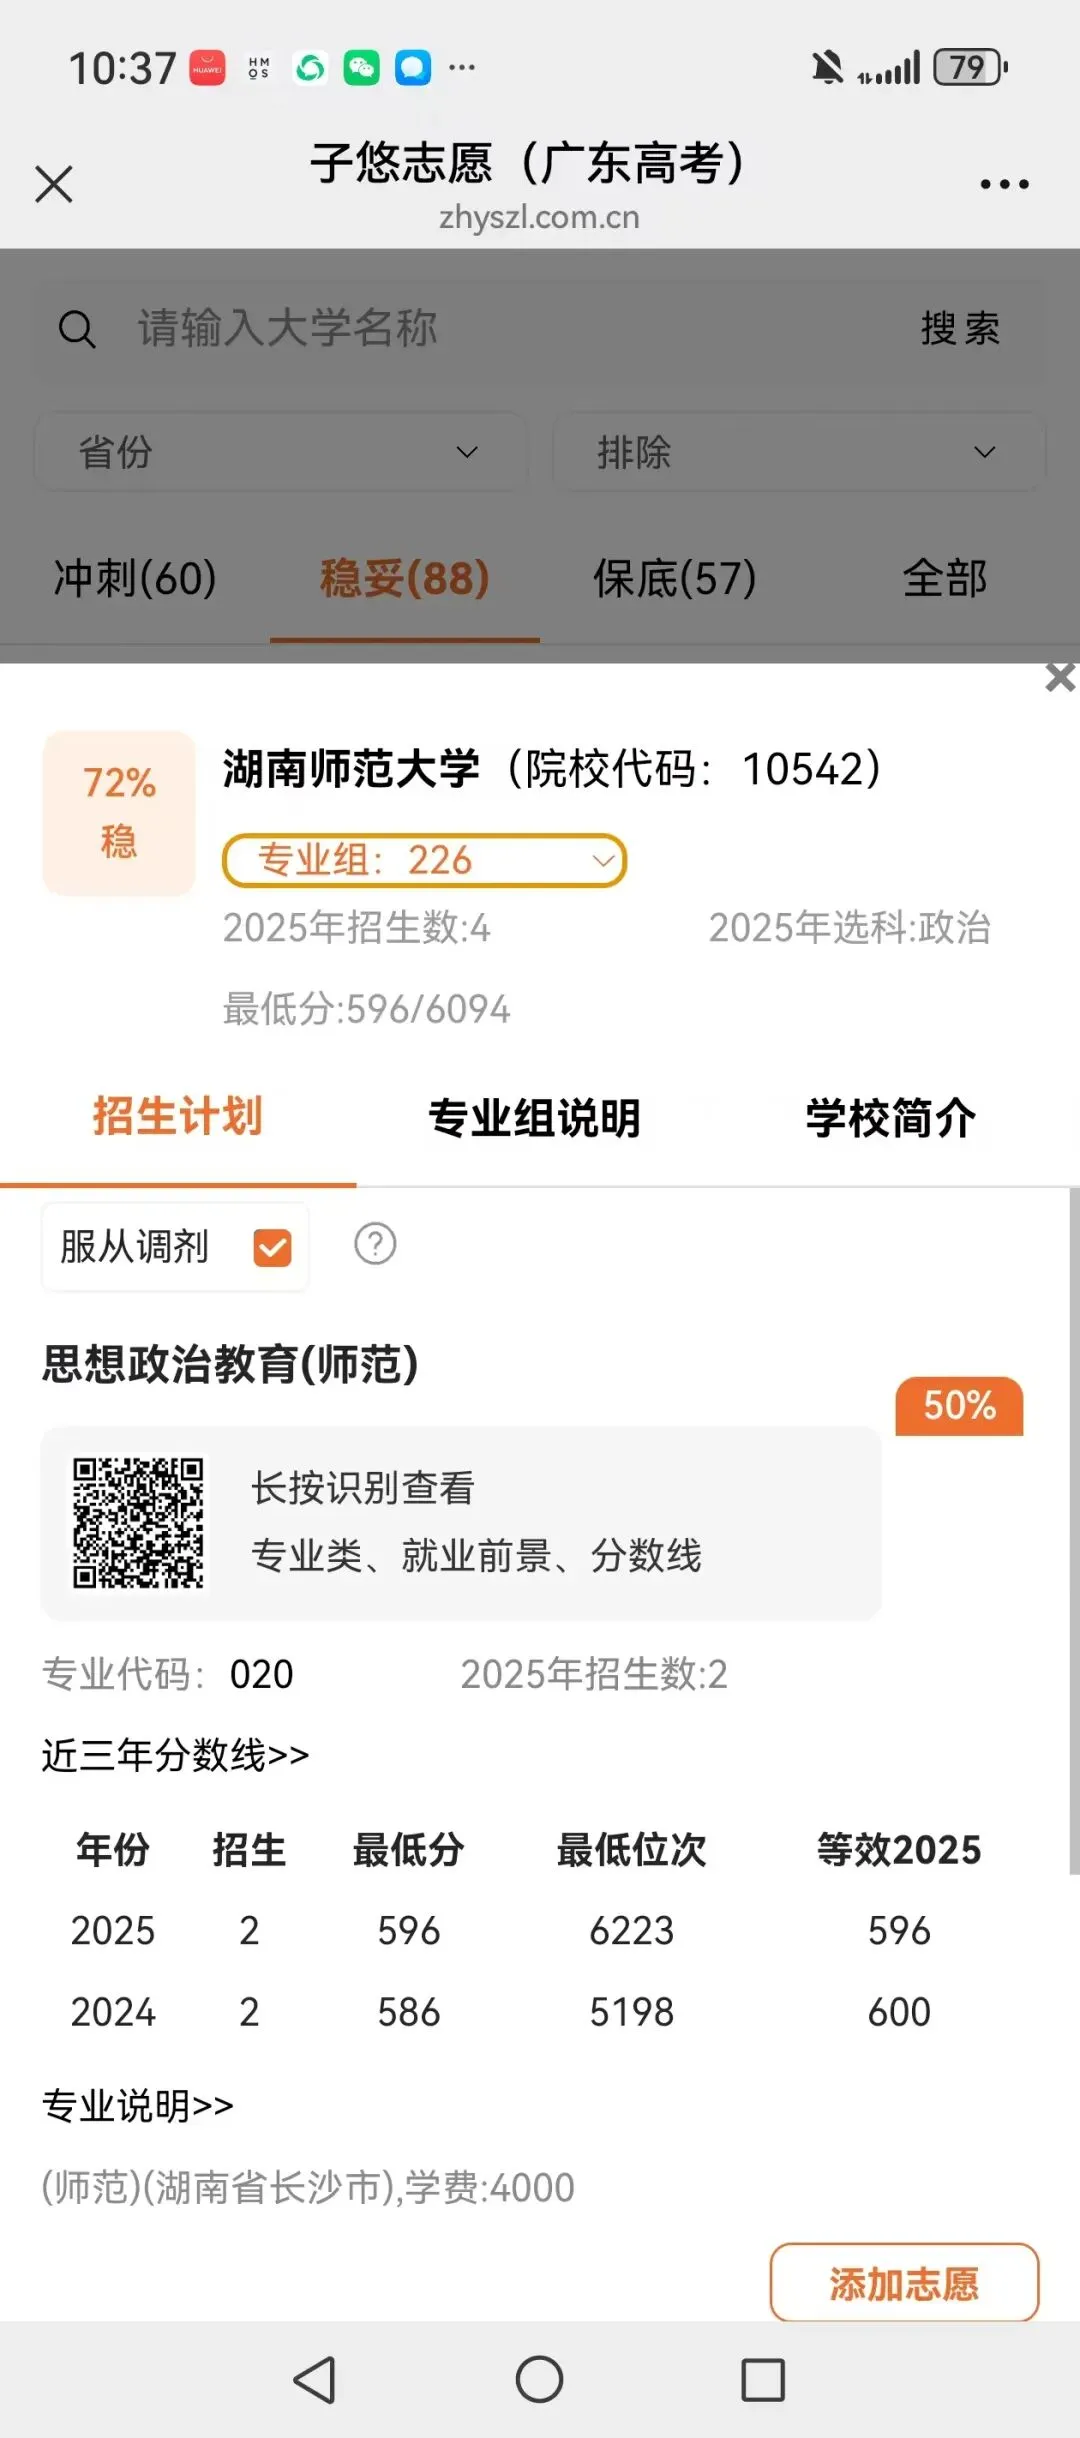Switch to the 冲刺(60) tab
The image size is (1080, 2438).
(x=135, y=578)
